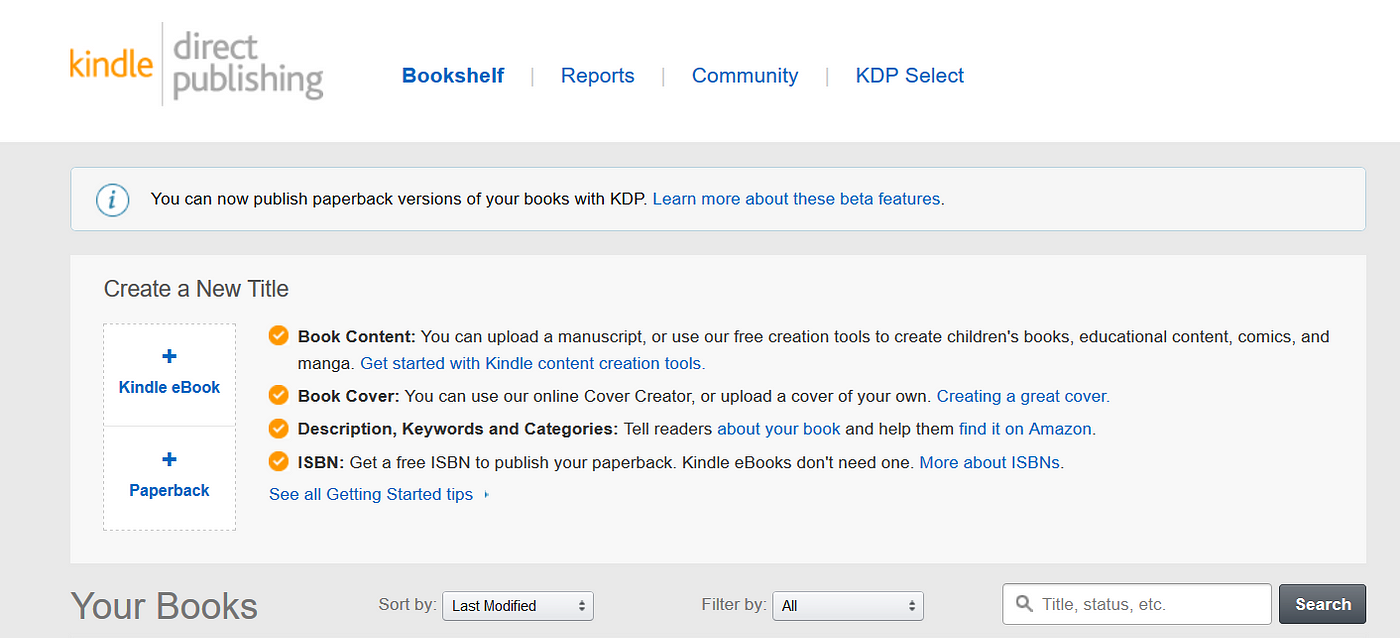Click the orange checkmark beside Description, Keywords

[x=279, y=428]
